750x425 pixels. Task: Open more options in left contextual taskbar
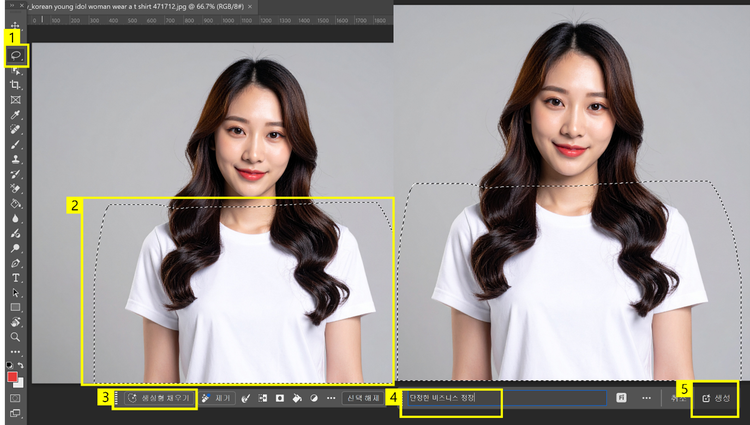[x=331, y=398]
